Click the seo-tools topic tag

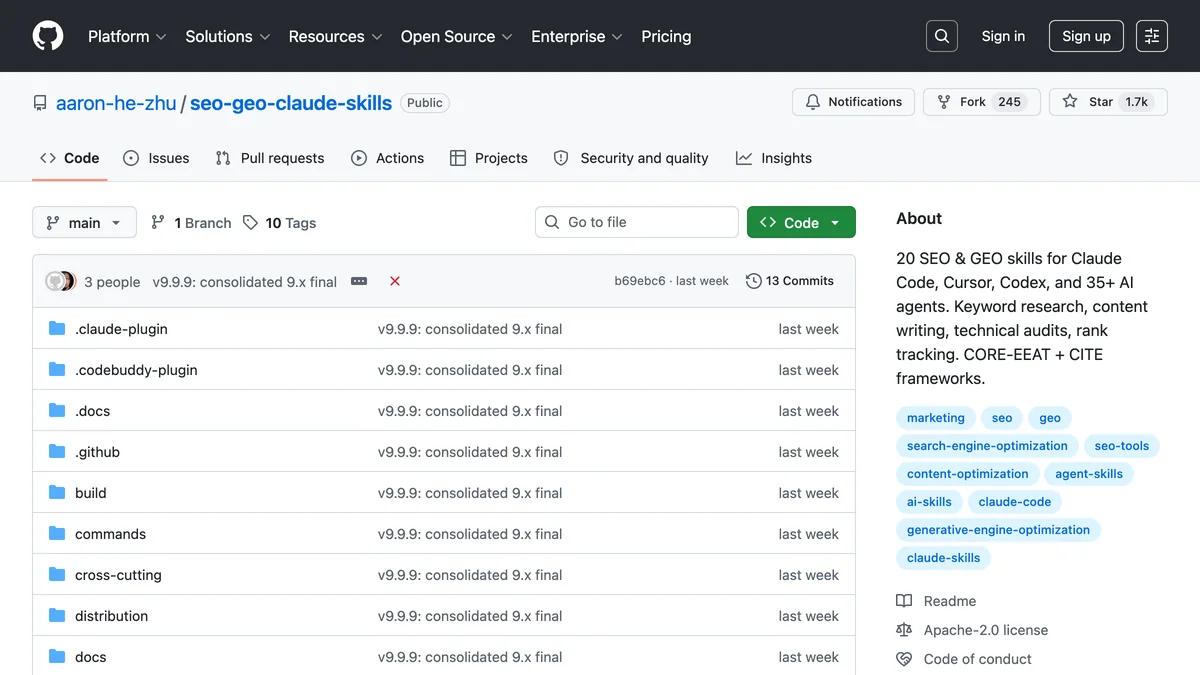point(1122,446)
